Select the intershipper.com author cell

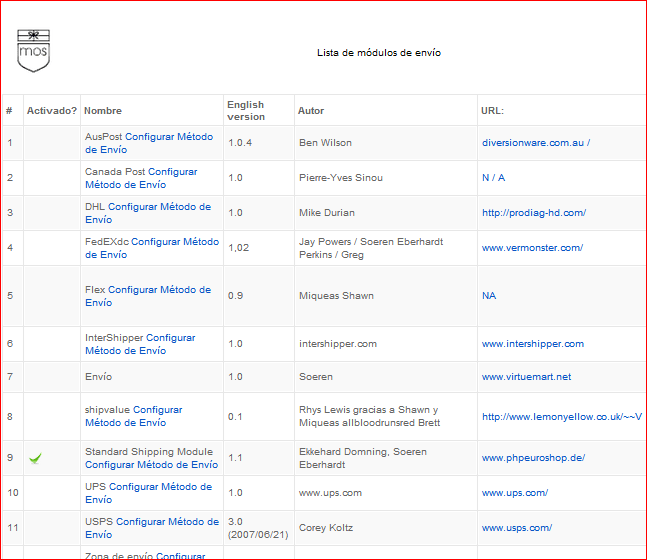coord(338,344)
